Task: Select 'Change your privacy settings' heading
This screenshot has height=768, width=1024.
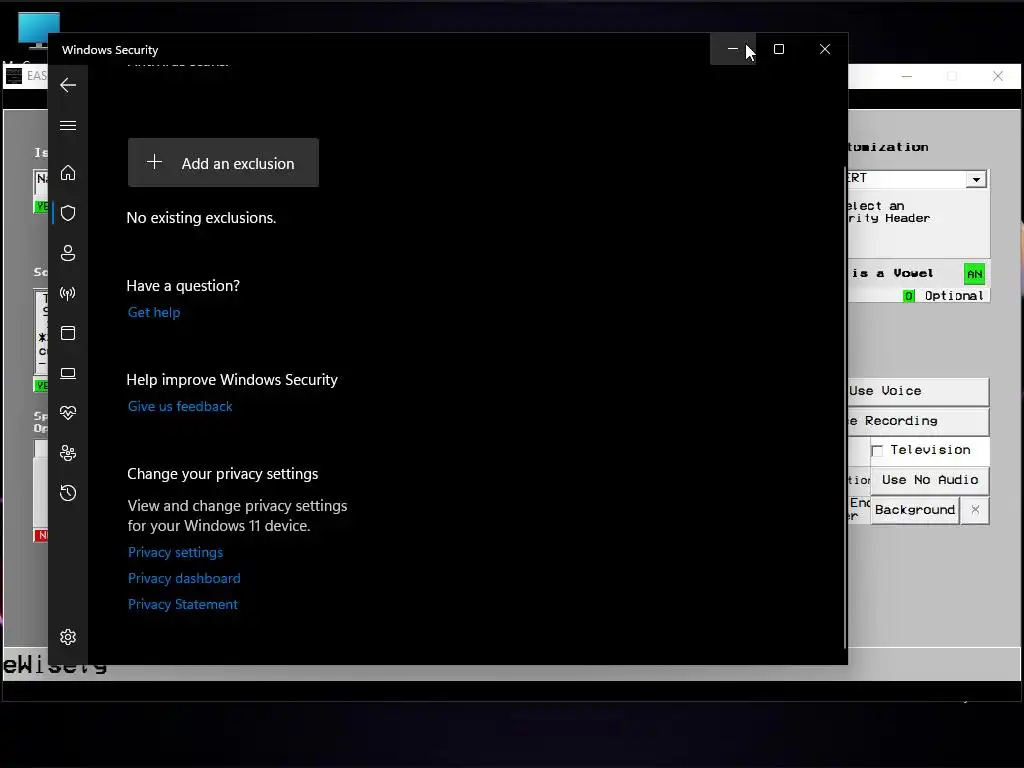Action: click(223, 474)
